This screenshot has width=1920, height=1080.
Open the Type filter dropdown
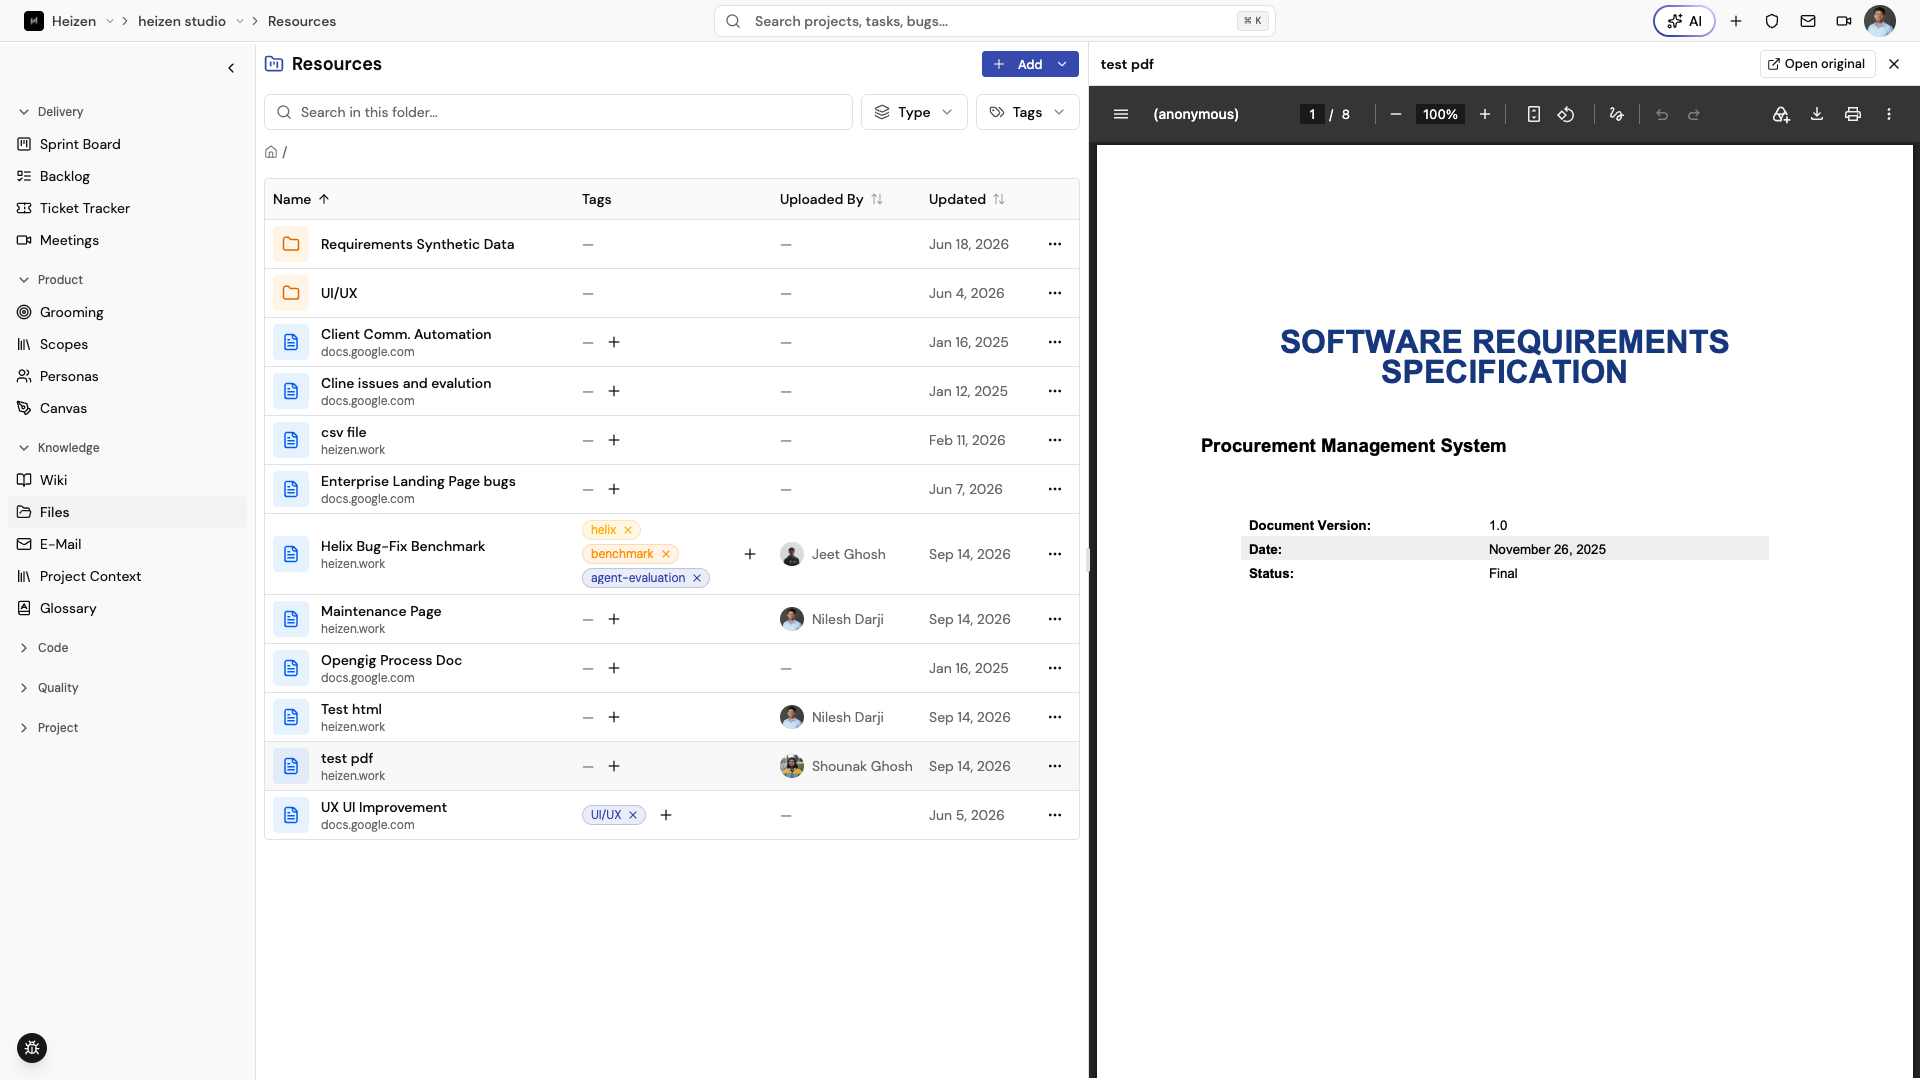click(x=914, y=112)
